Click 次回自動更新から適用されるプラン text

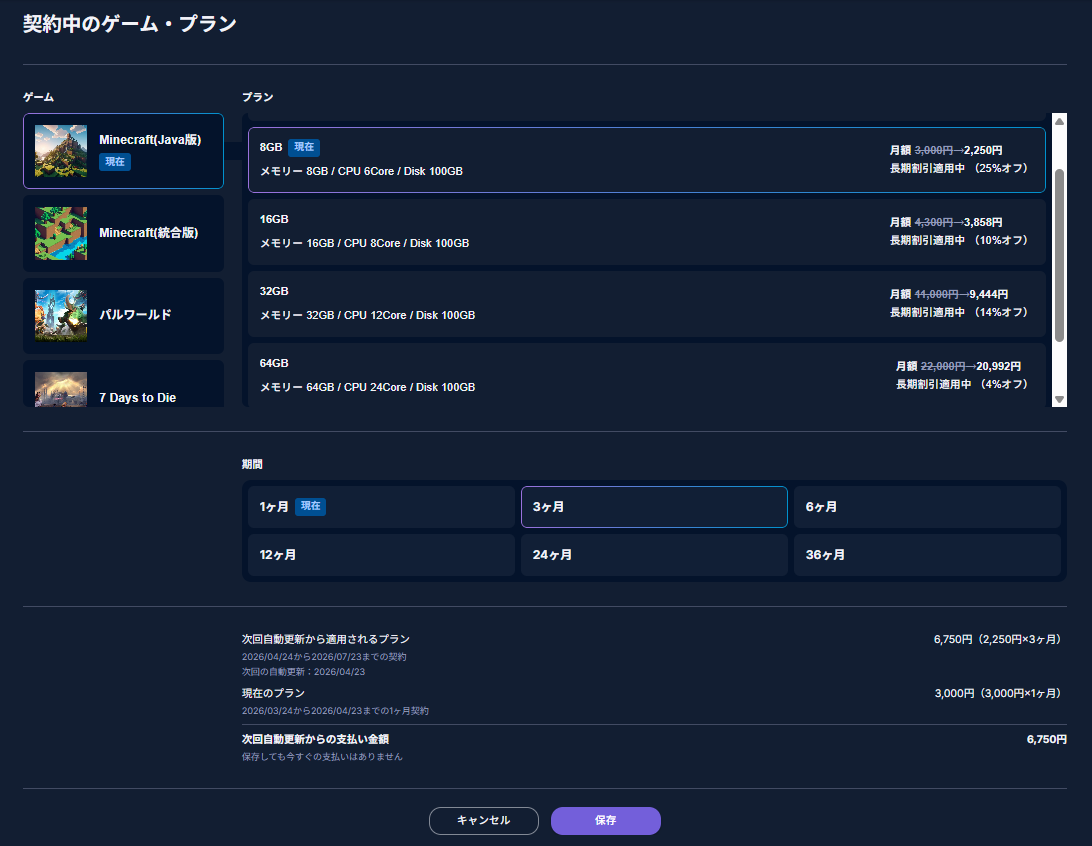[x=326, y=639]
